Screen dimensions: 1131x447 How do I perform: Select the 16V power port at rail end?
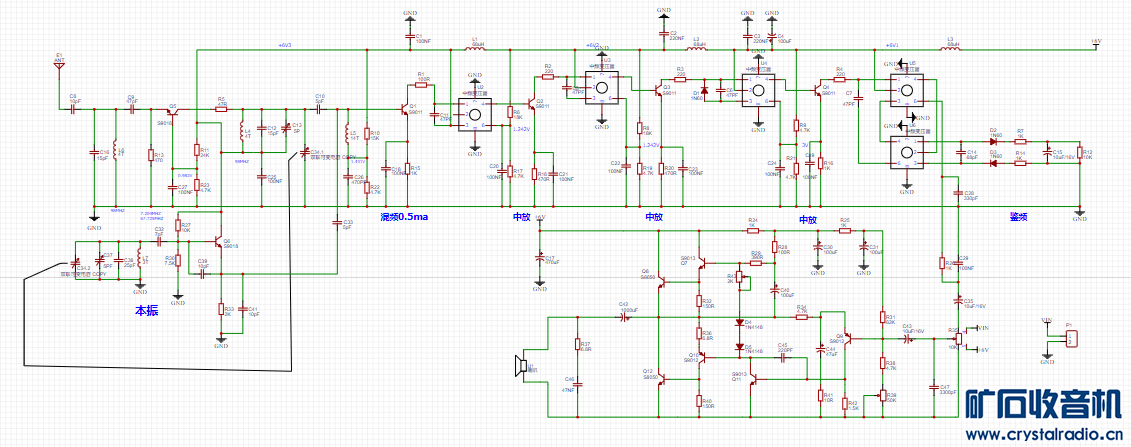tap(1096, 45)
